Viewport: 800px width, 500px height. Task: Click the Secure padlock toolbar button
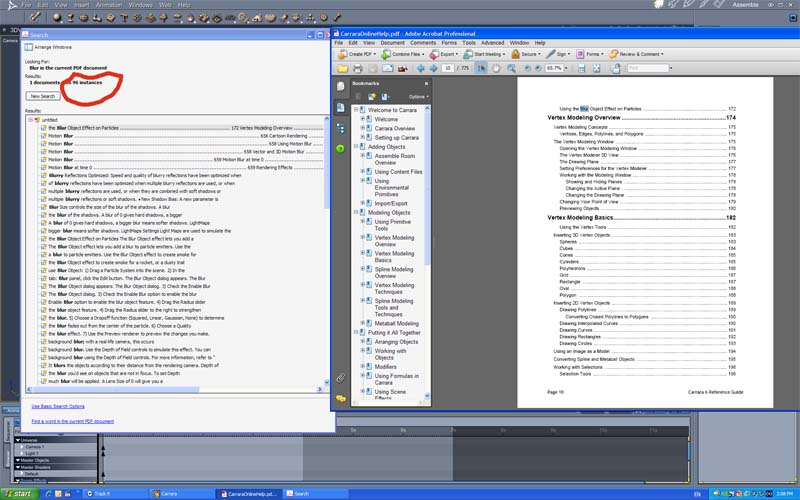coord(526,54)
